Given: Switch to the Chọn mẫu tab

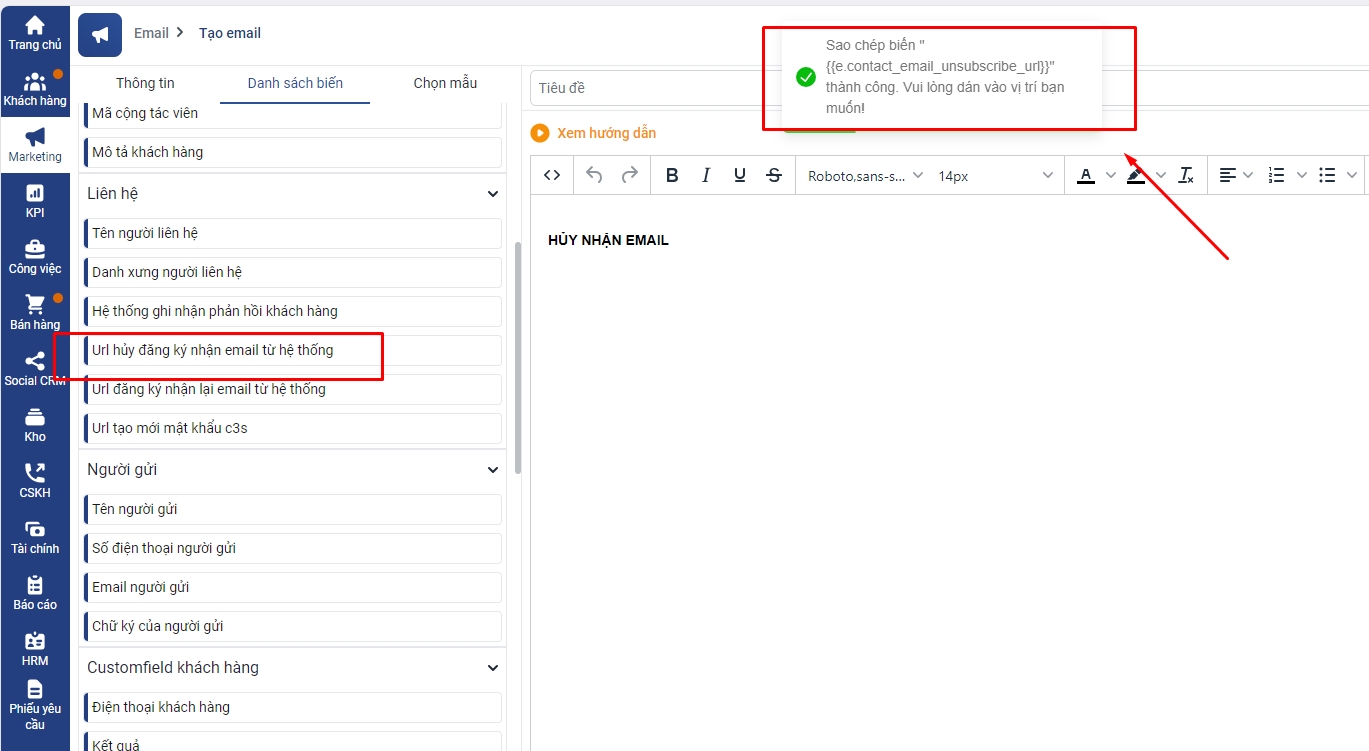Looking at the screenshot, I should coord(445,83).
